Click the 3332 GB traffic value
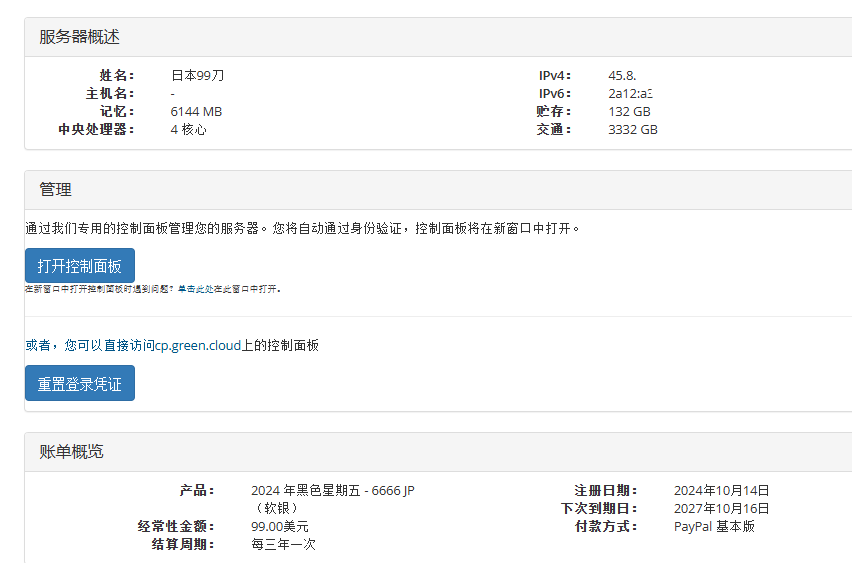 tap(632, 129)
